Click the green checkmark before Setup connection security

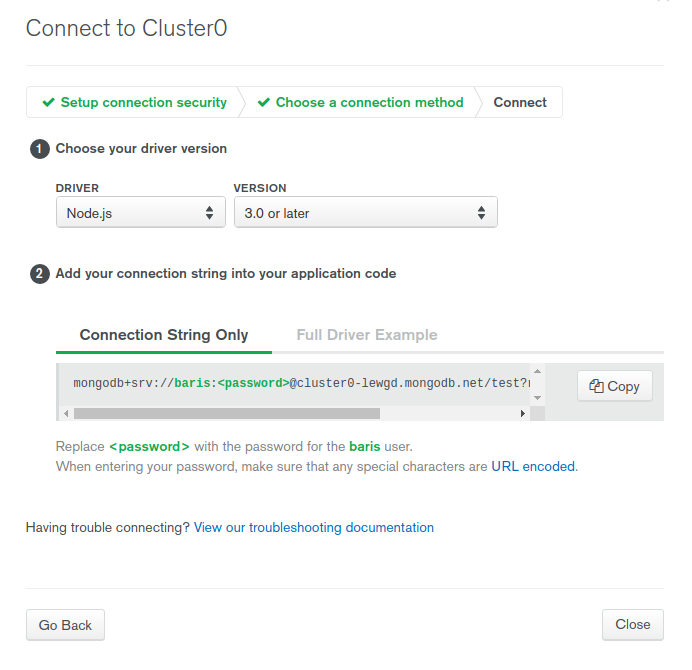click(x=49, y=102)
